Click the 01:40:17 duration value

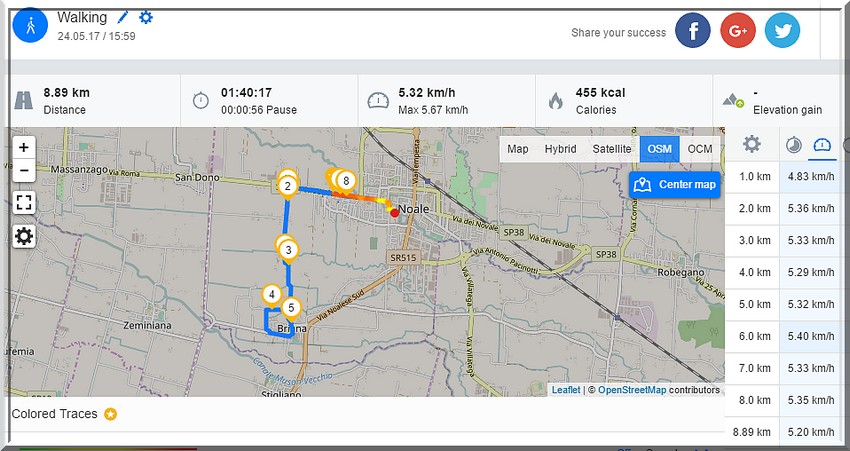[x=246, y=93]
